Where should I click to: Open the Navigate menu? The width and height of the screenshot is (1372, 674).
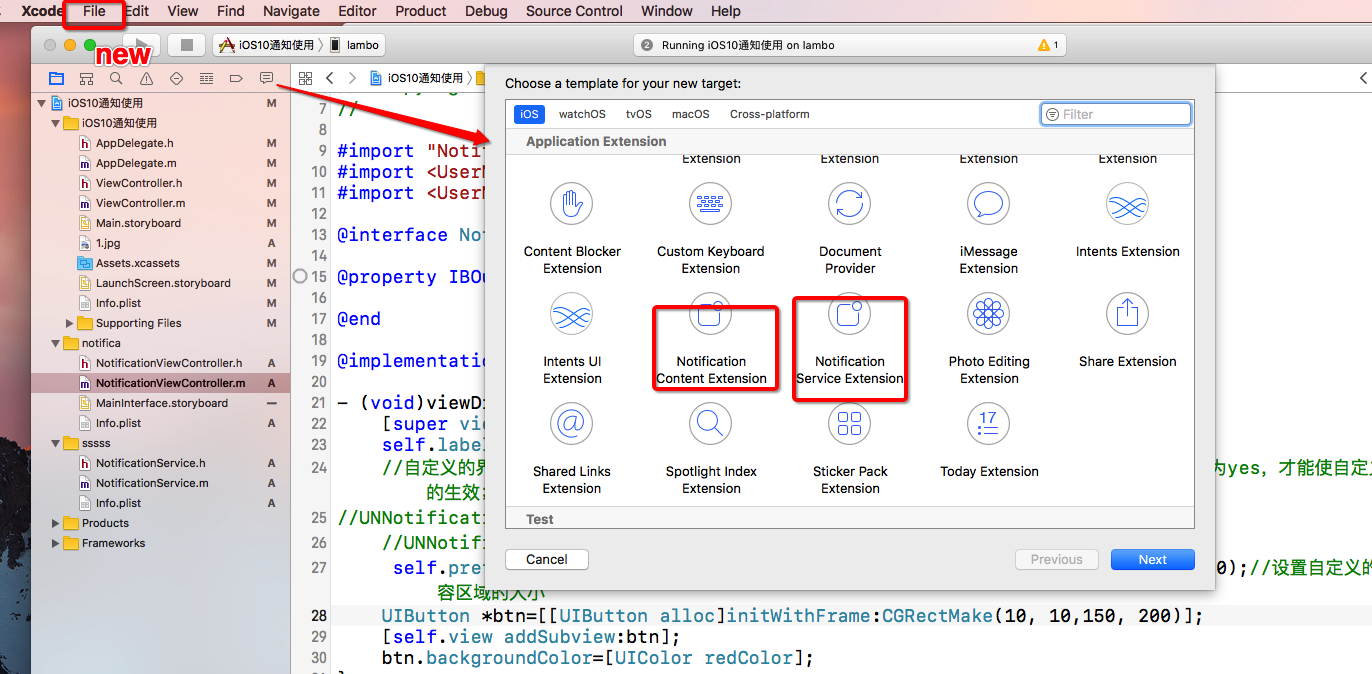[x=291, y=11]
